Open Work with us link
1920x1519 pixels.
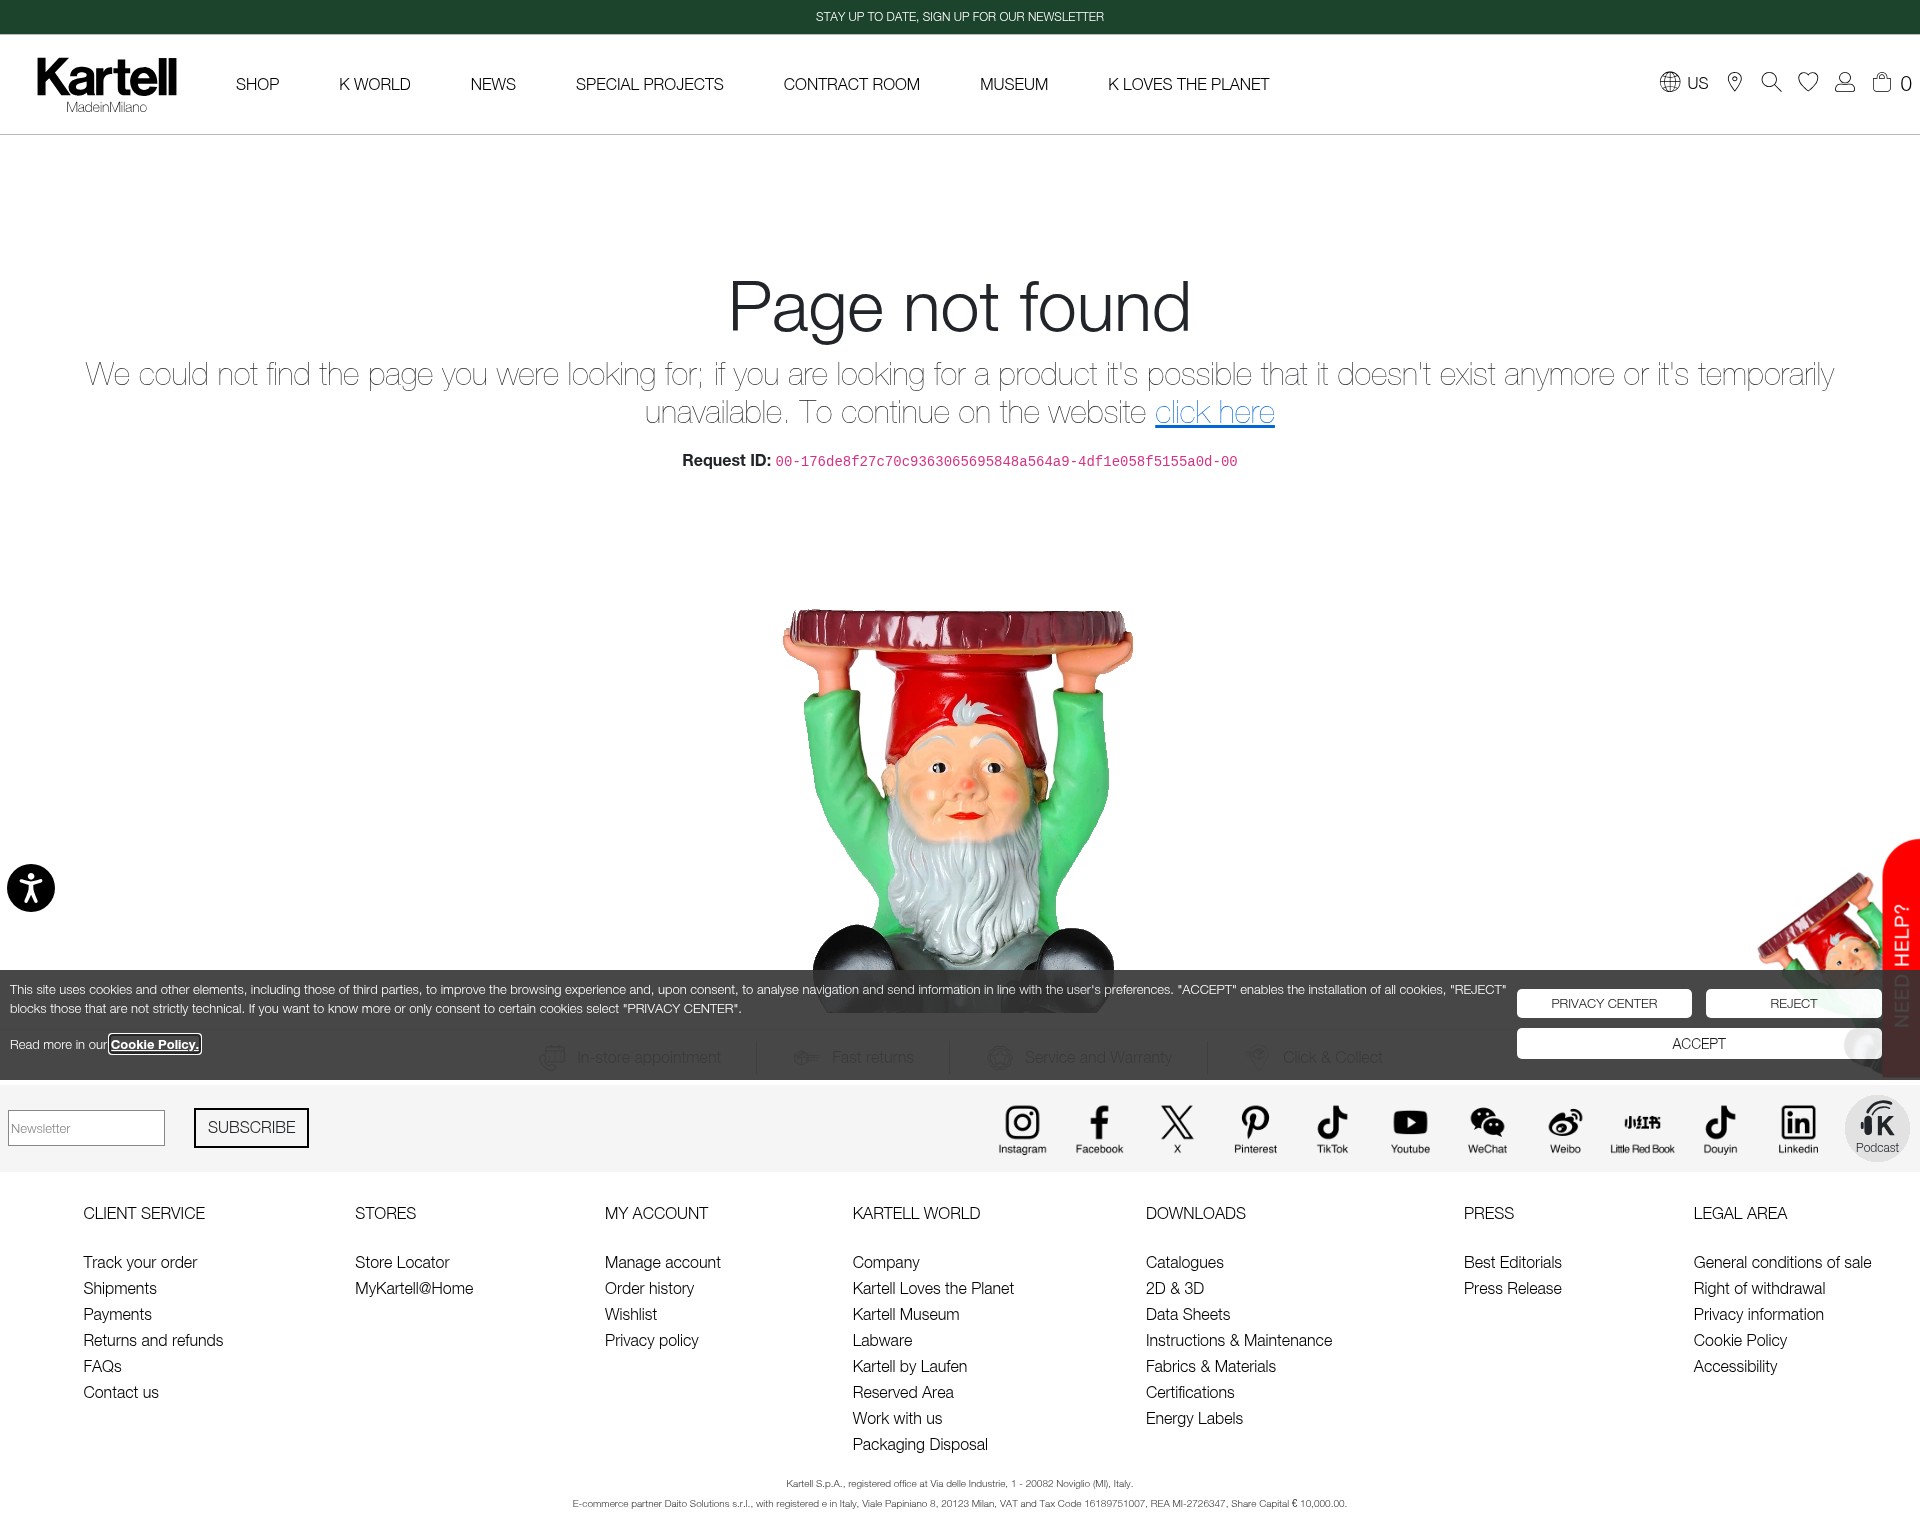[x=897, y=1418]
